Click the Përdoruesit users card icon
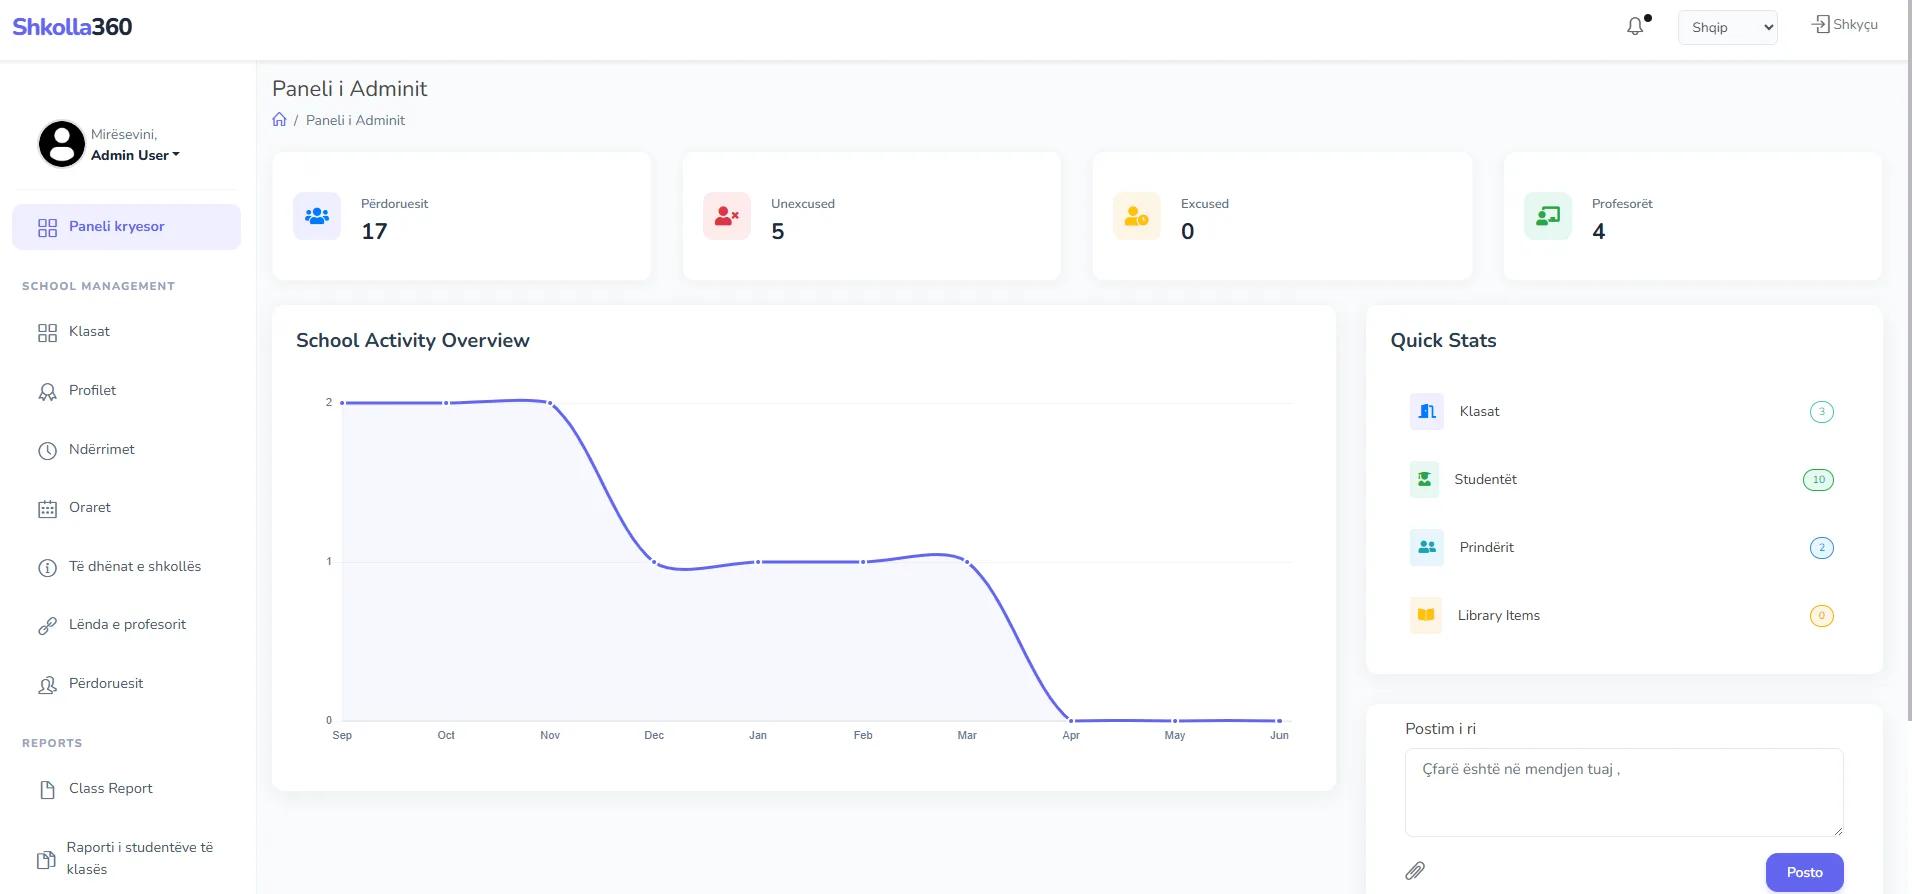 pos(317,216)
